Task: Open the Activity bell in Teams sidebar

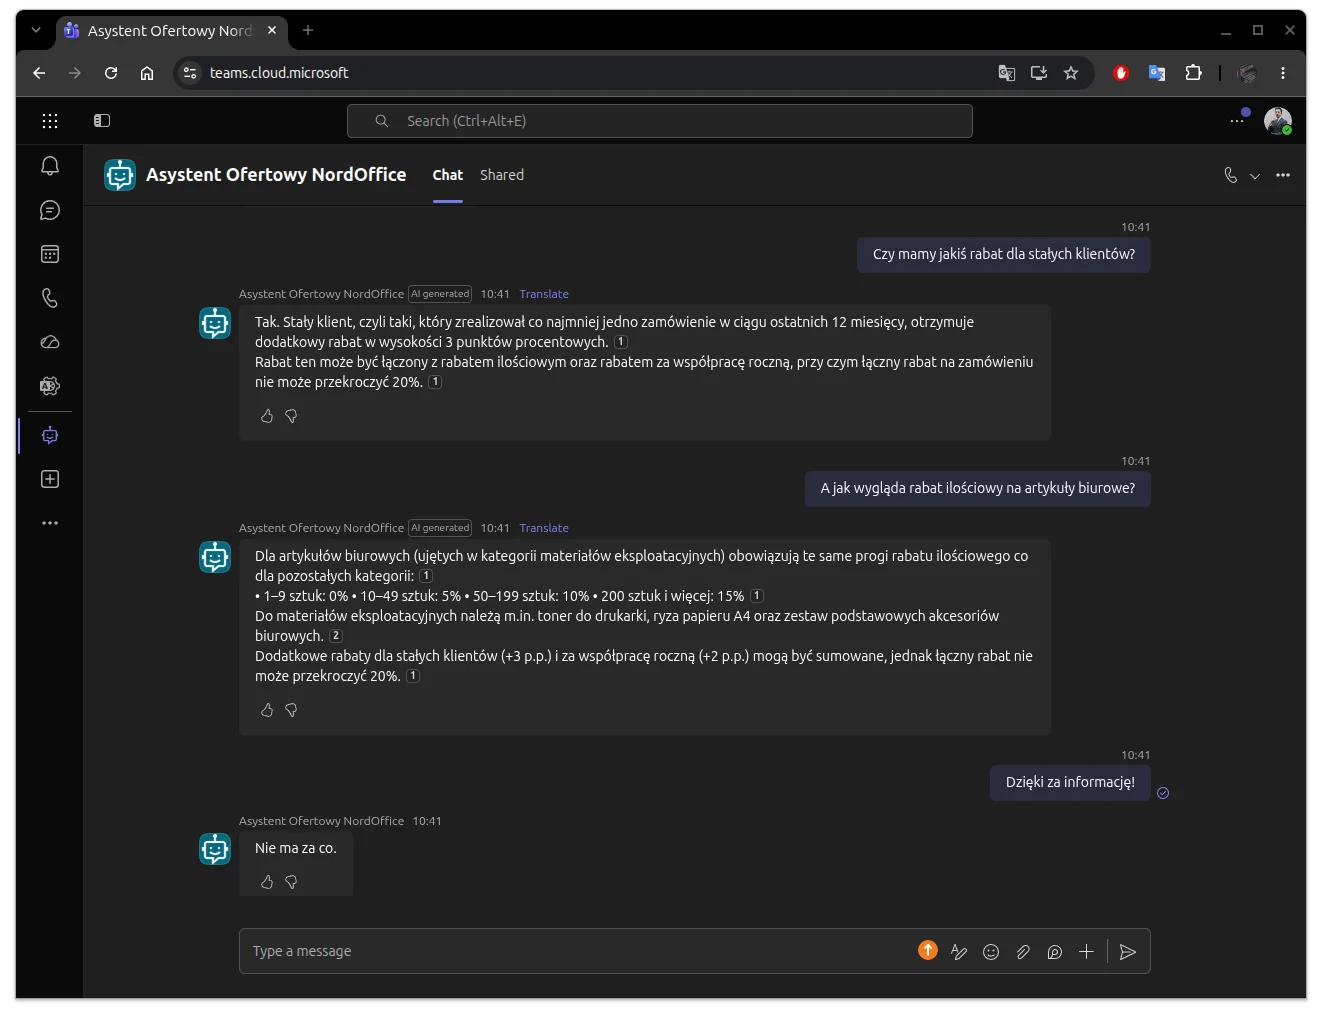Action: (x=50, y=166)
